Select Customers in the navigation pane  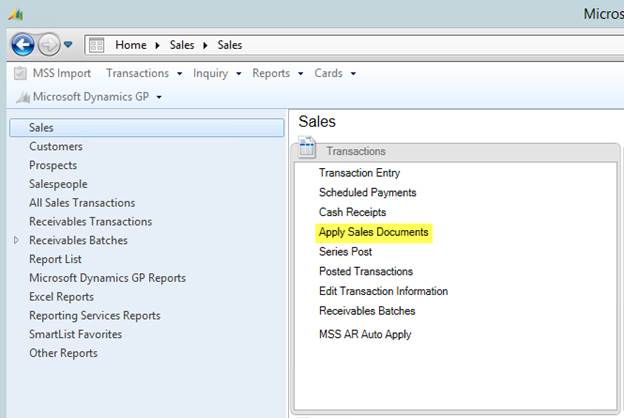pos(56,146)
